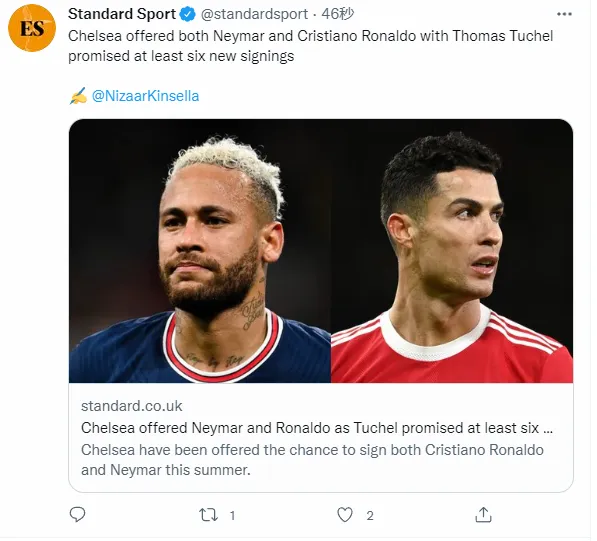Click the blue verified badge
597x541 pixels.
(188, 14)
